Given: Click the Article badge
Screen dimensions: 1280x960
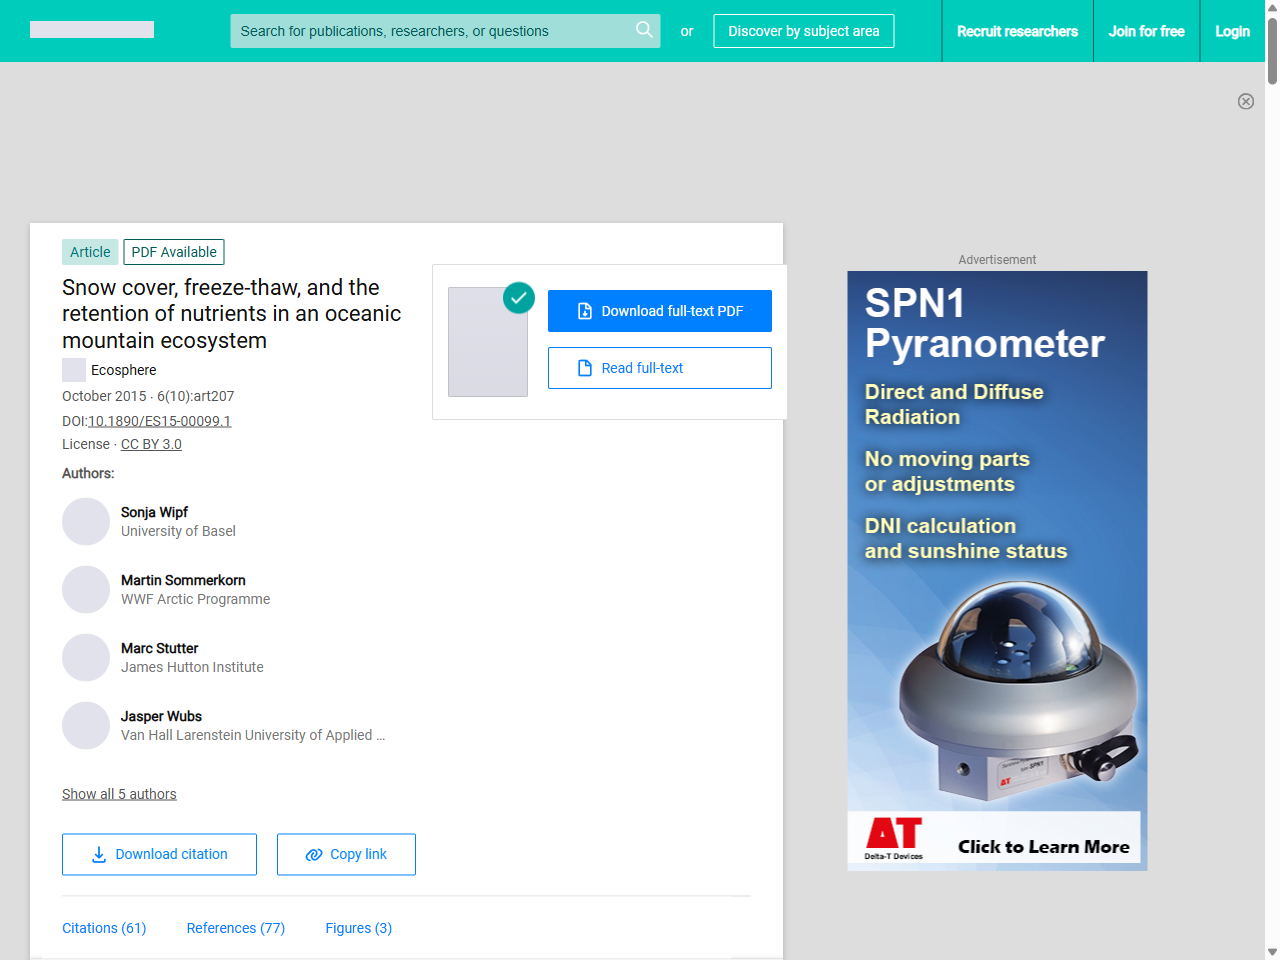Looking at the screenshot, I should tap(90, 252).
